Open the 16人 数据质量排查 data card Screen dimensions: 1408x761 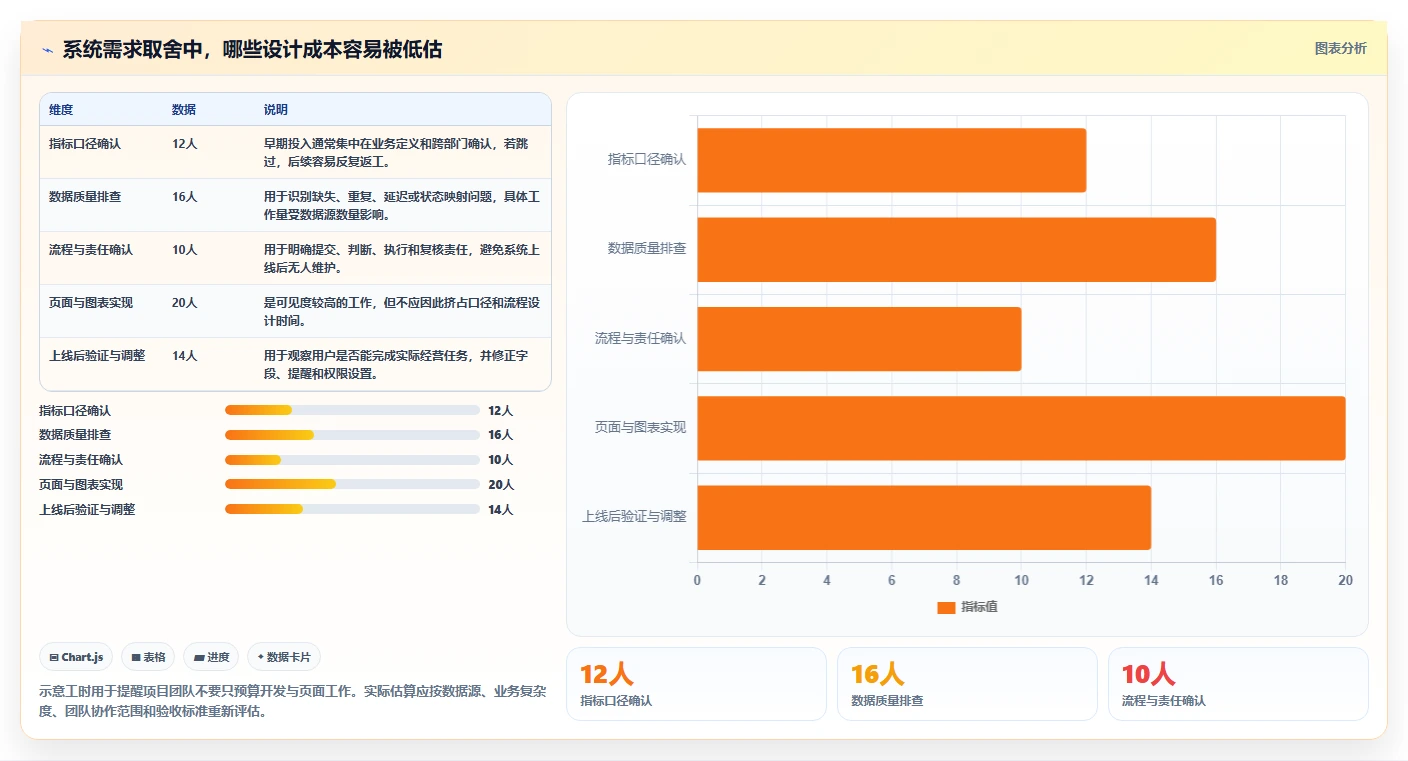[x=967, y=684]
